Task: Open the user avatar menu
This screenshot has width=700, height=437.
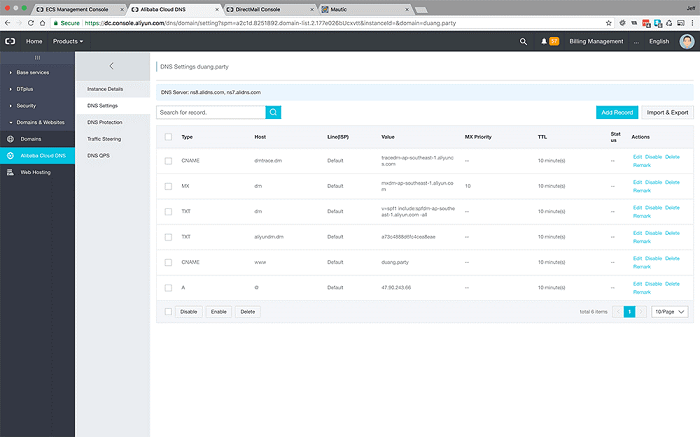Action: pos(687,41)
